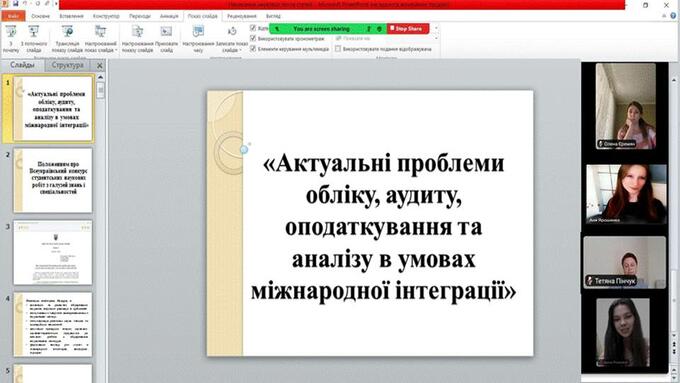Click shield icon on Zoom sharing bar
The image size is (680, 383).
click(x=379, y=29)
